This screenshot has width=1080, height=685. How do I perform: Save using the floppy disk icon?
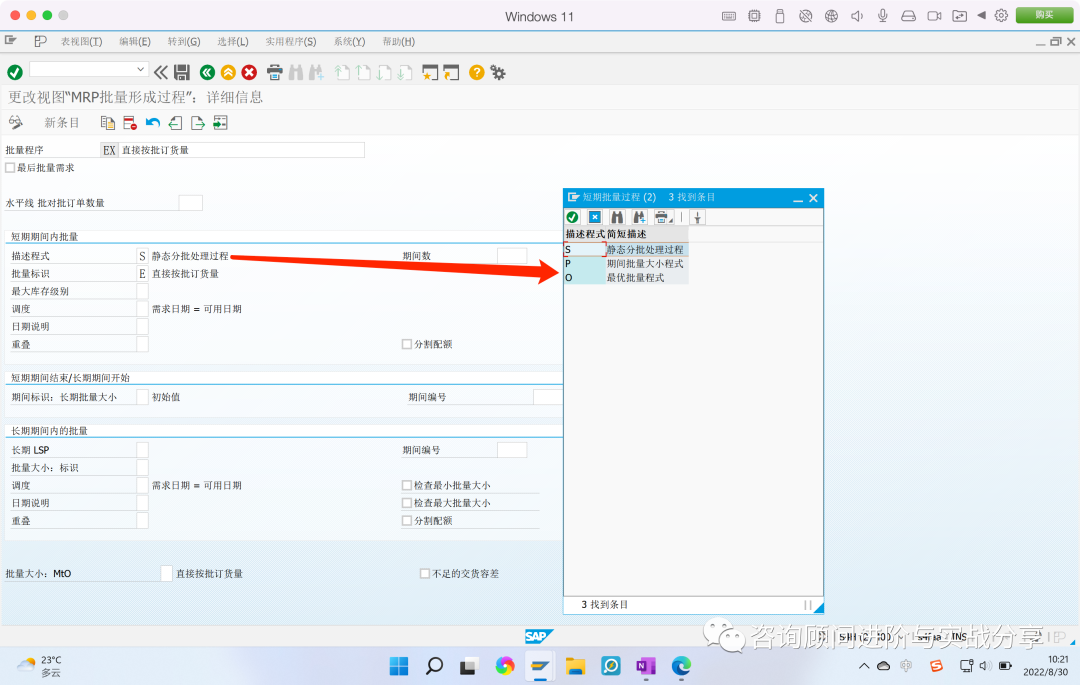point(182,72)
